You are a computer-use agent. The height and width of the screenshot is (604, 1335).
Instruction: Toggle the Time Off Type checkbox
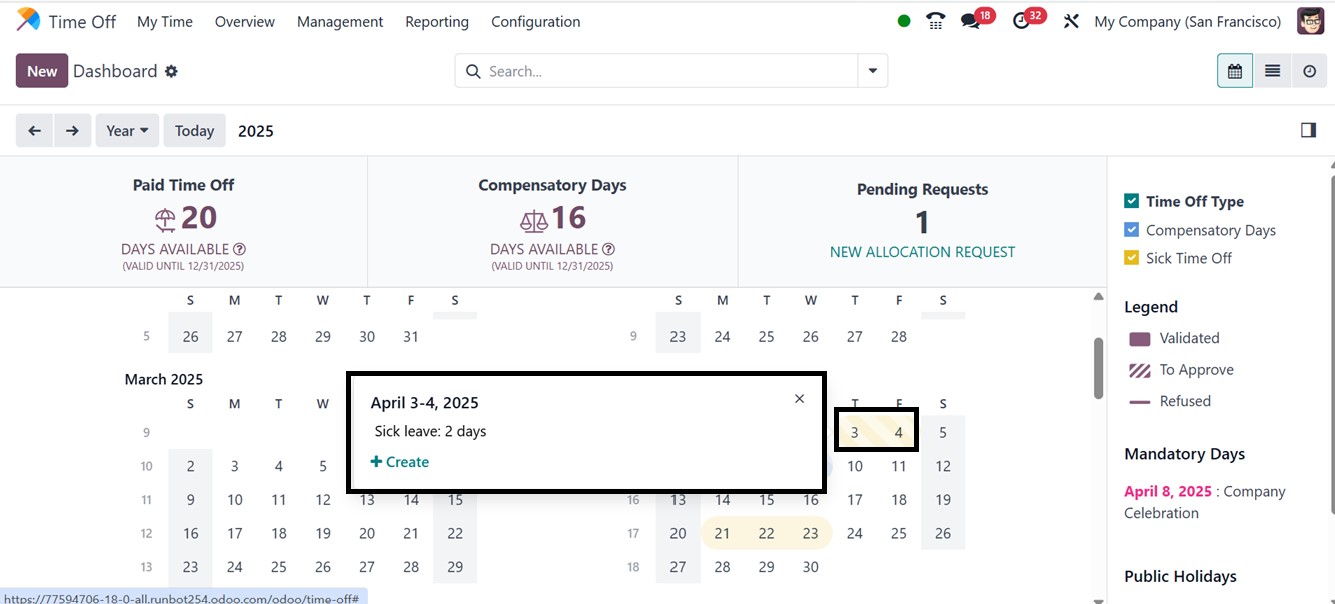[1132, 202]
